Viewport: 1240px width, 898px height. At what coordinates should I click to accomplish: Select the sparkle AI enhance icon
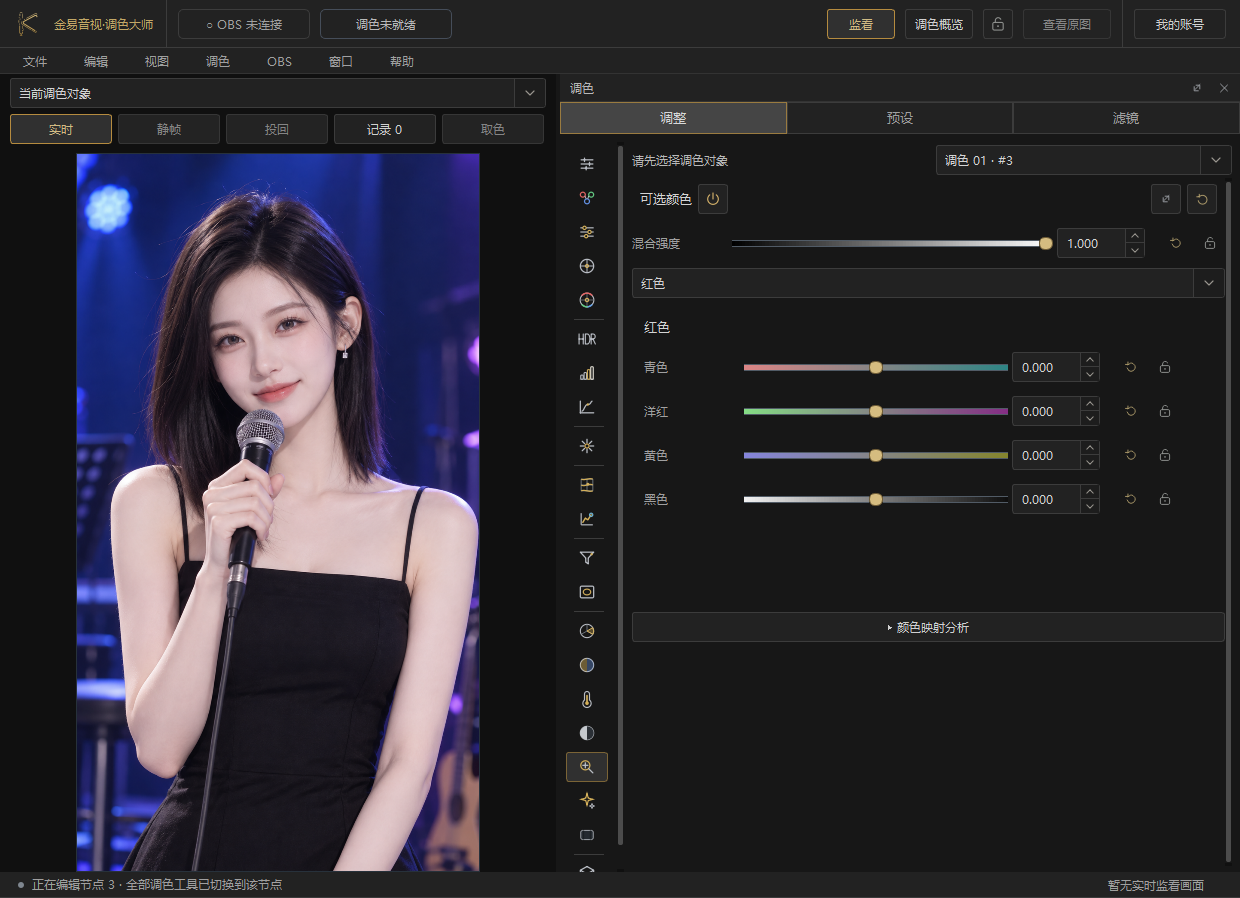[587, 800]
